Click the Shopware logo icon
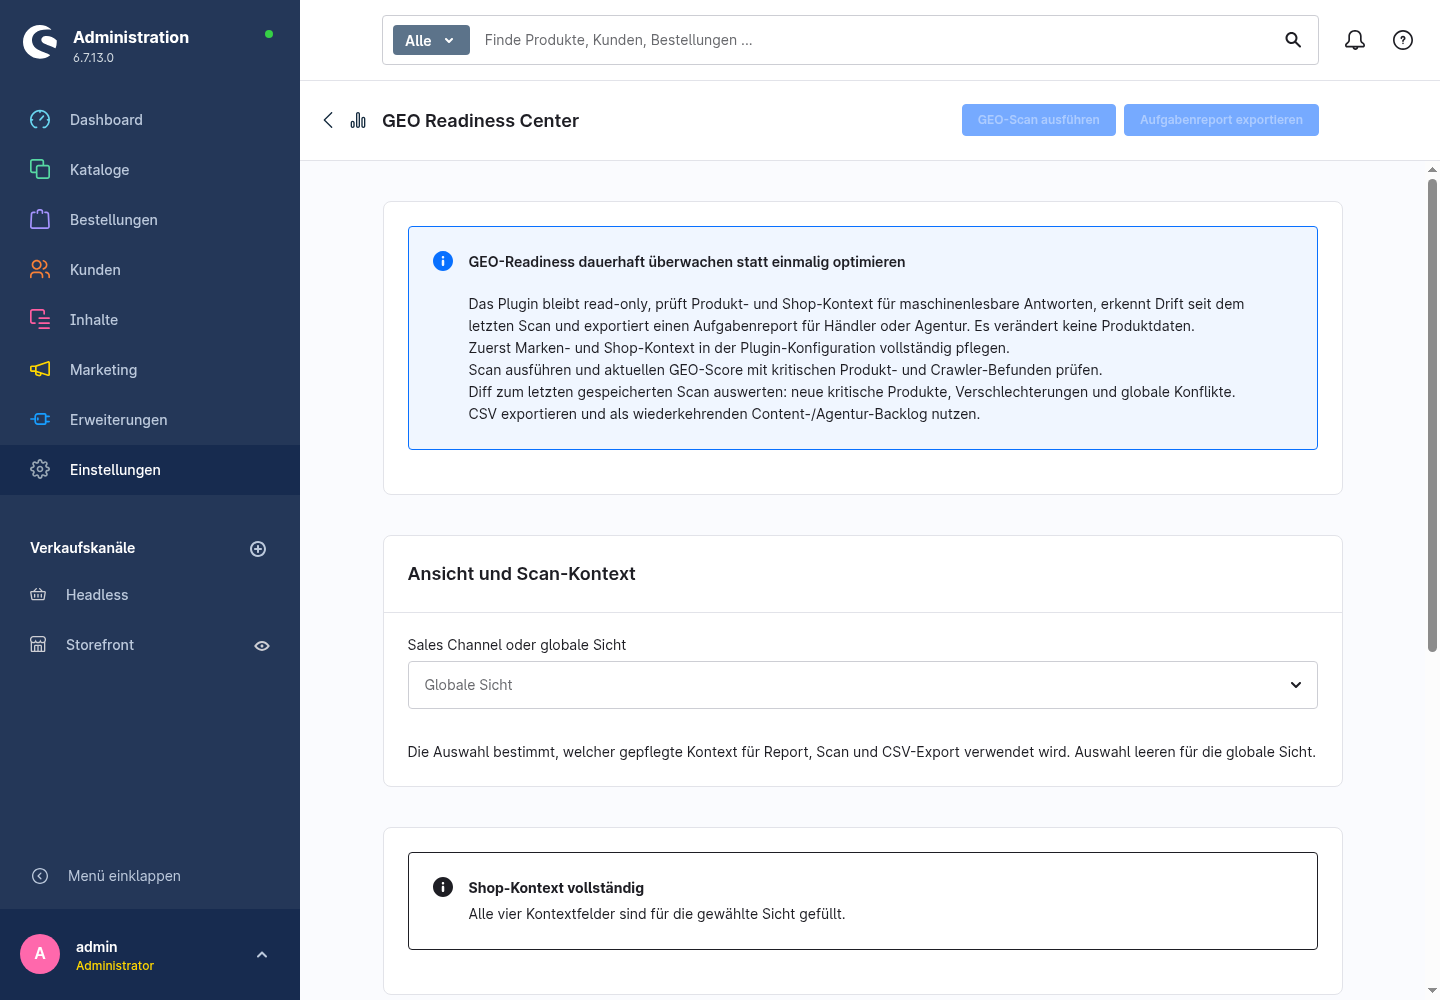 coord(40,42)
